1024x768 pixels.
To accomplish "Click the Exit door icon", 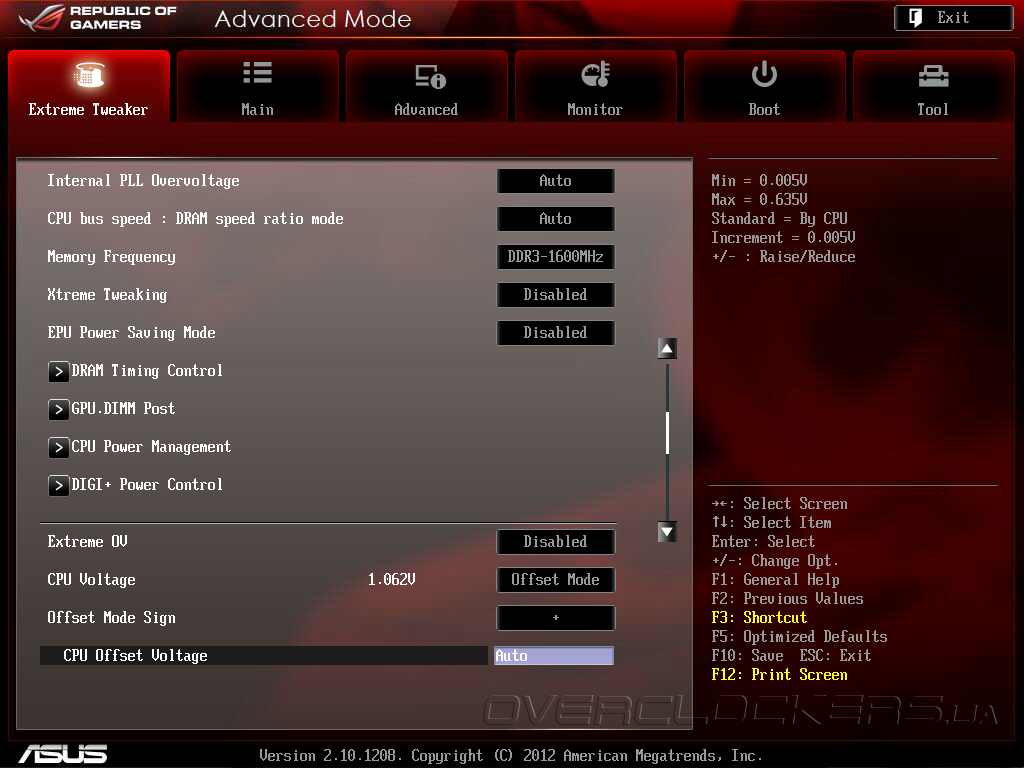I will click(x=916, y=18).
